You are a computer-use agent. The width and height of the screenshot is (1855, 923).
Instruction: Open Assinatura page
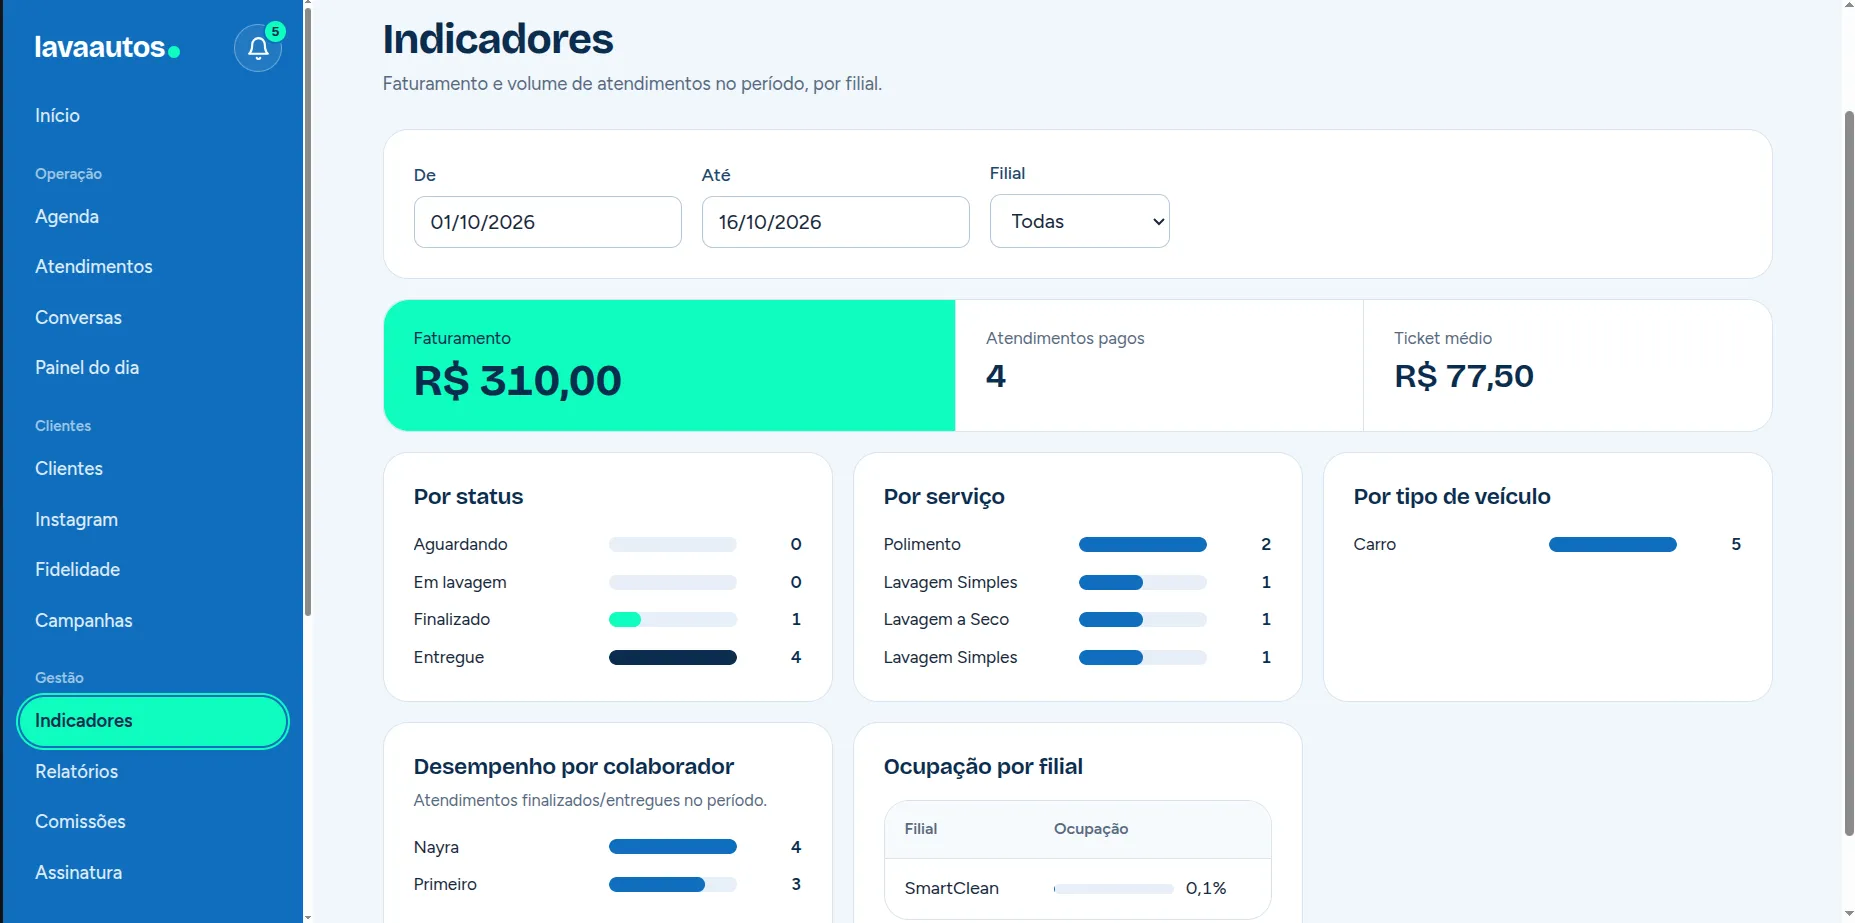(x=78, y=873)
